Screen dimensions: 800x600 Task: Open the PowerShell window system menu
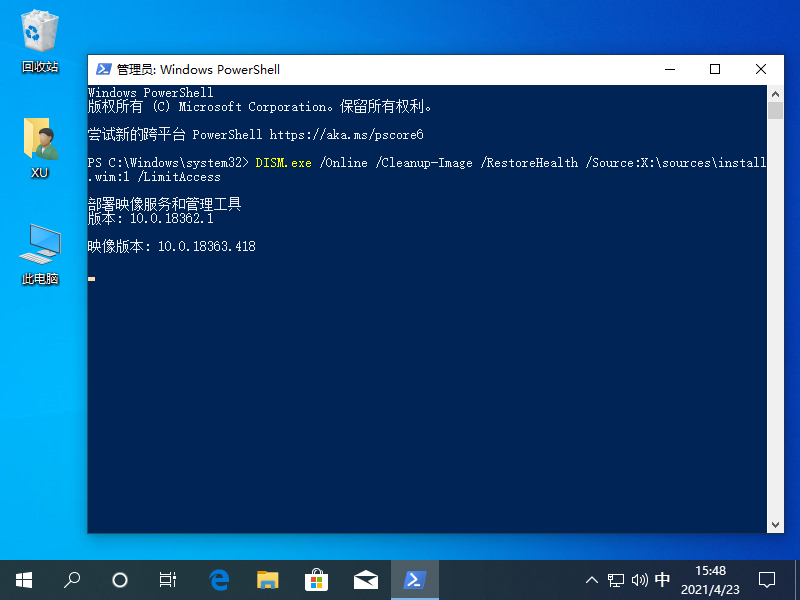click(x=103, y=69)
